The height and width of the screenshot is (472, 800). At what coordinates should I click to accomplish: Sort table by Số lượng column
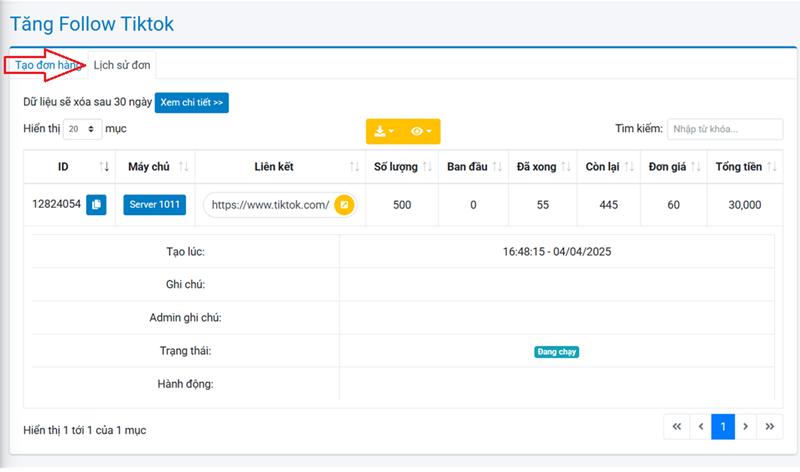click(x=402, y=167)
